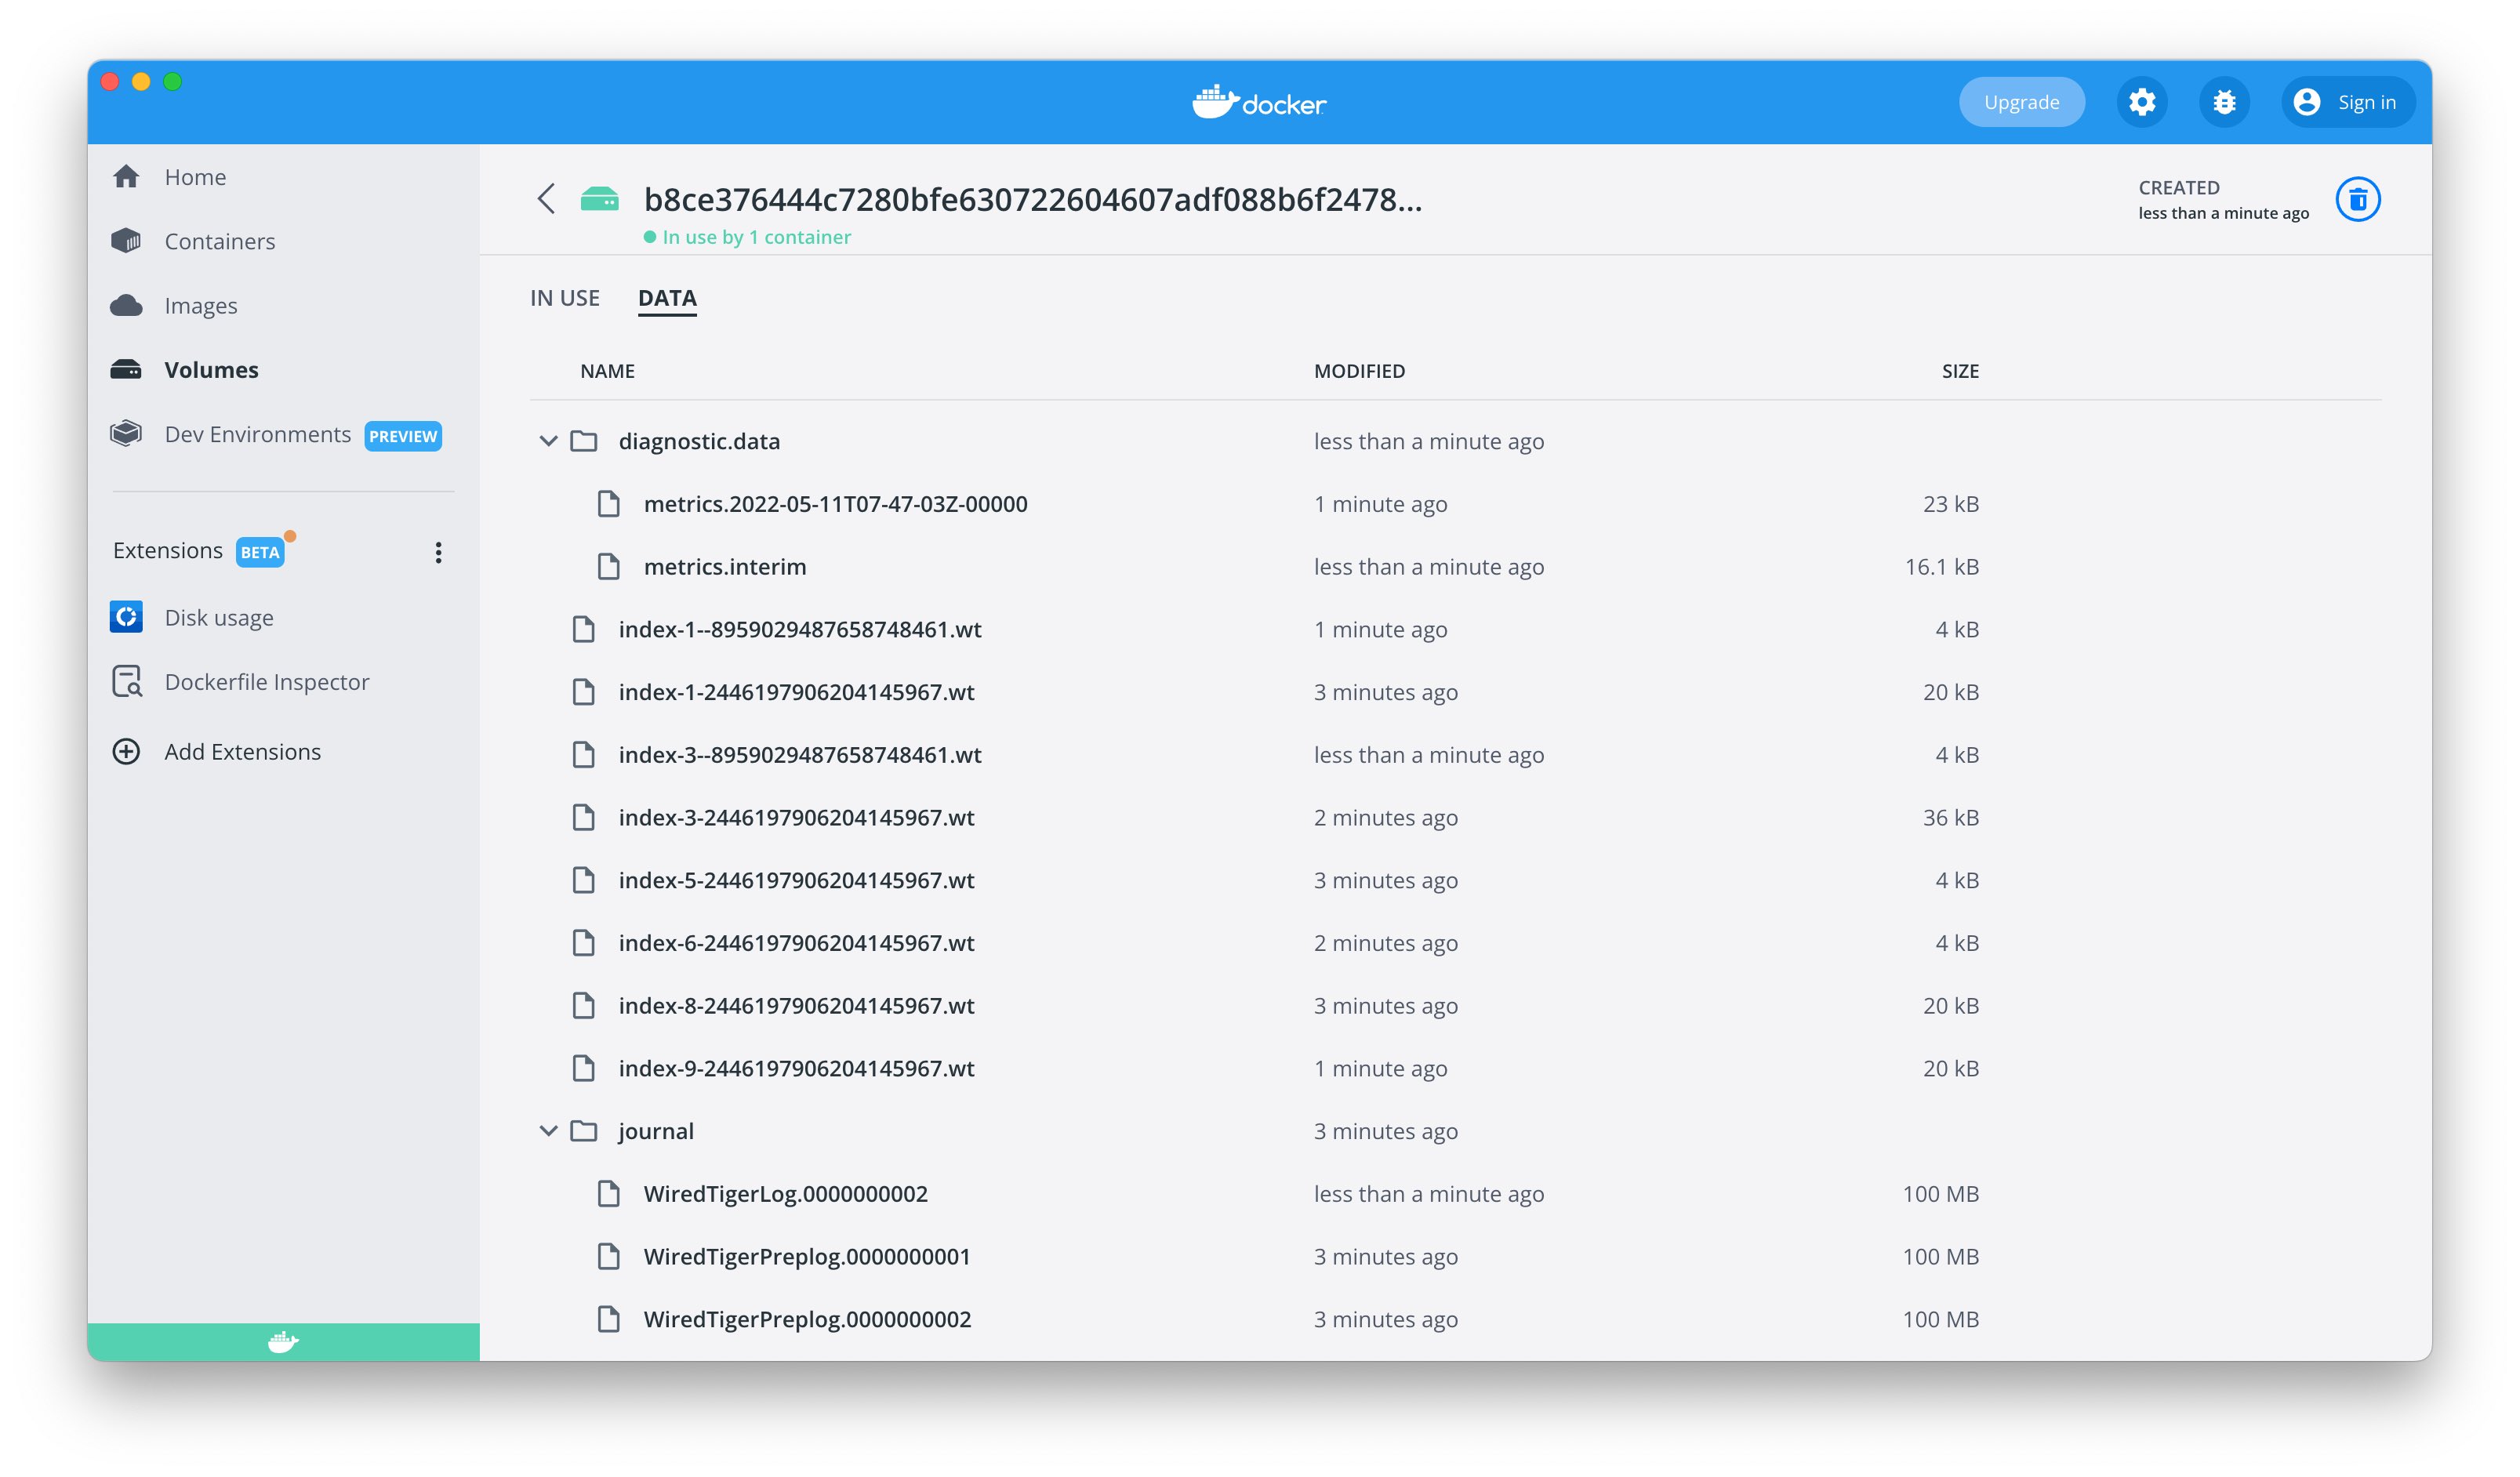Click the journal folder icon
The image size is (2520, 1477).
click(x=584, y=1131)
